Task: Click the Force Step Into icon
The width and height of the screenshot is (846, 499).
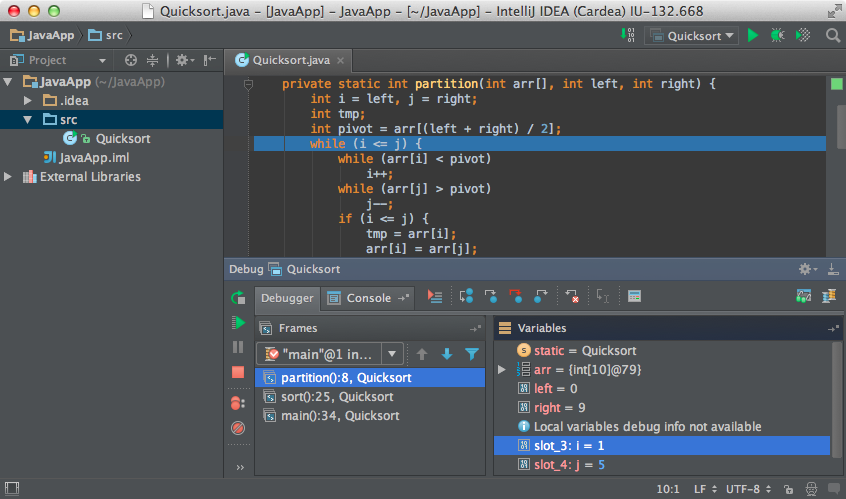Action: pyautogui.click(x=516, y=296)
